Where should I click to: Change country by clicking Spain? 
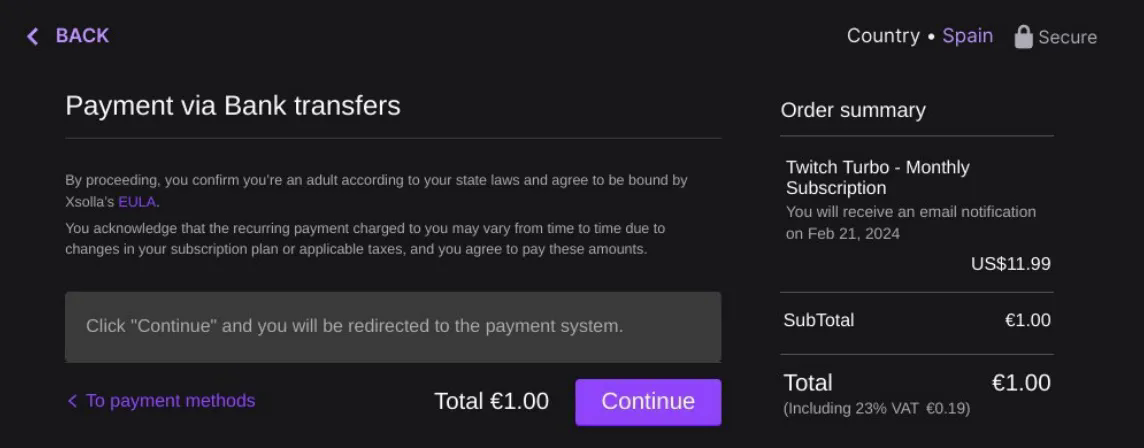[967, 36]
